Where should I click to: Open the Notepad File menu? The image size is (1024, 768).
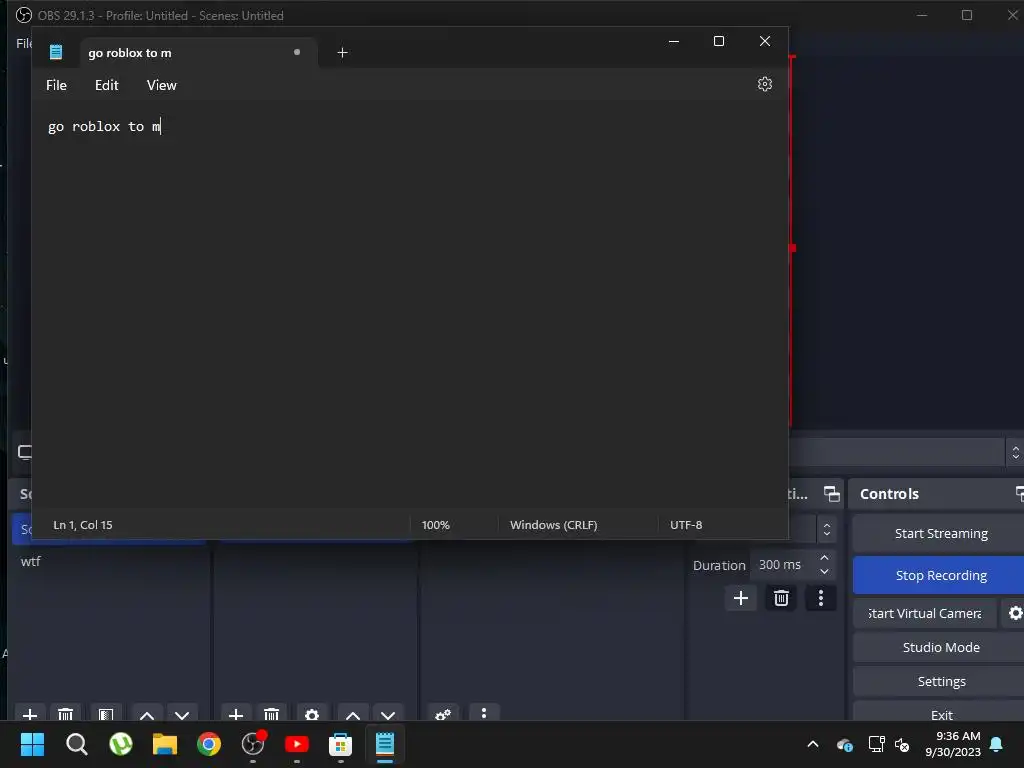click(x=56, y=85)
